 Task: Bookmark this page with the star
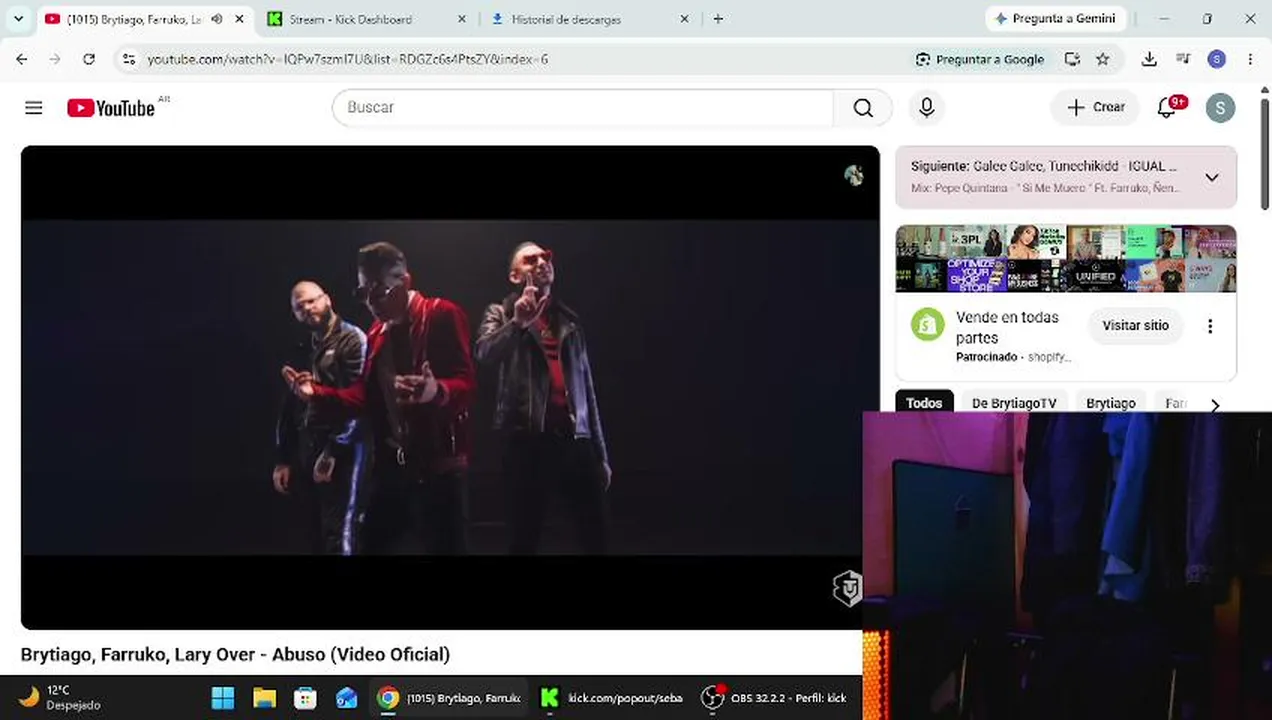(x=1103, y=59)
